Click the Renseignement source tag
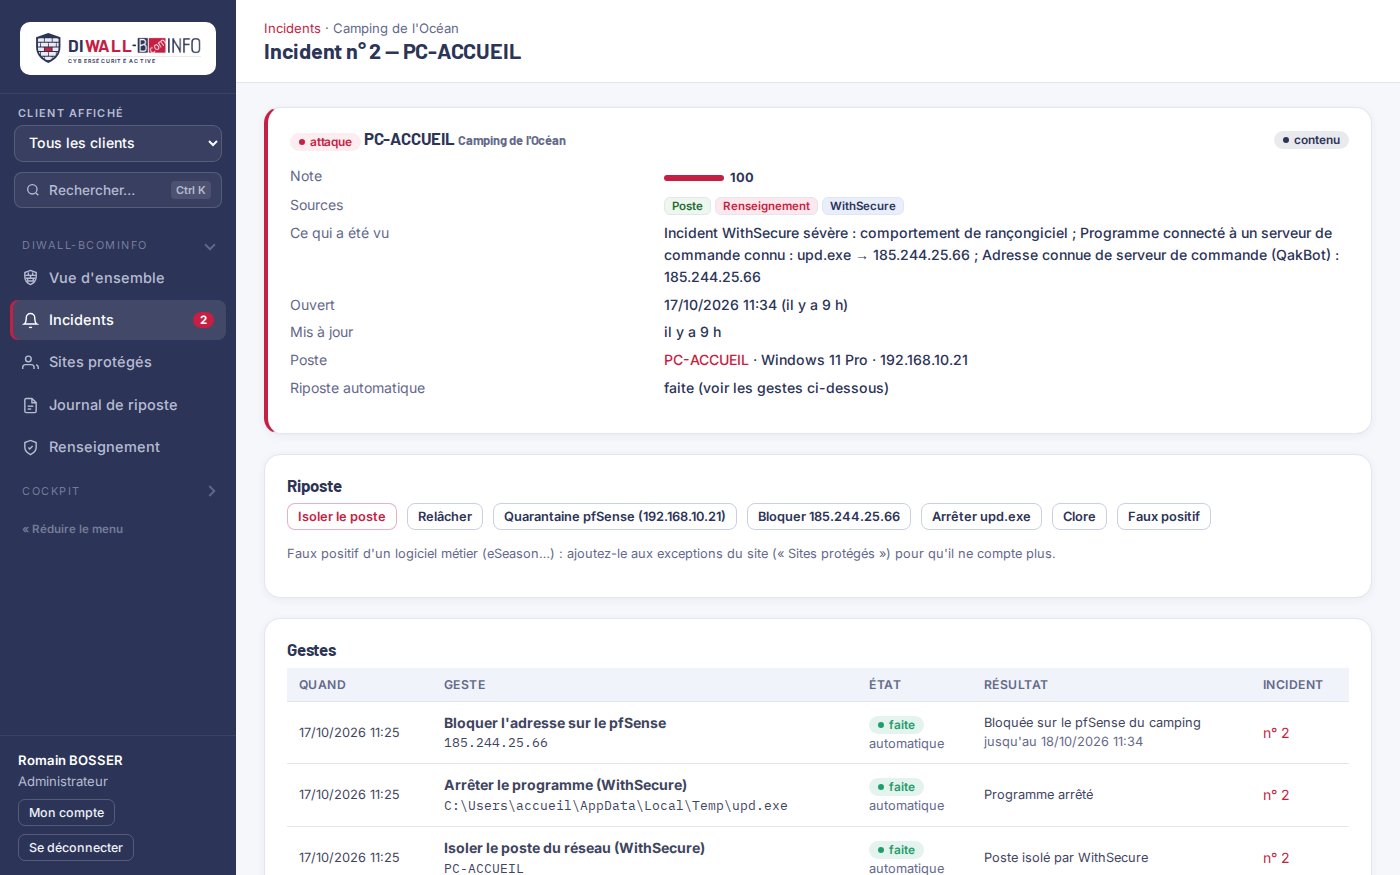1400x875 pixels. click(766, 206)
